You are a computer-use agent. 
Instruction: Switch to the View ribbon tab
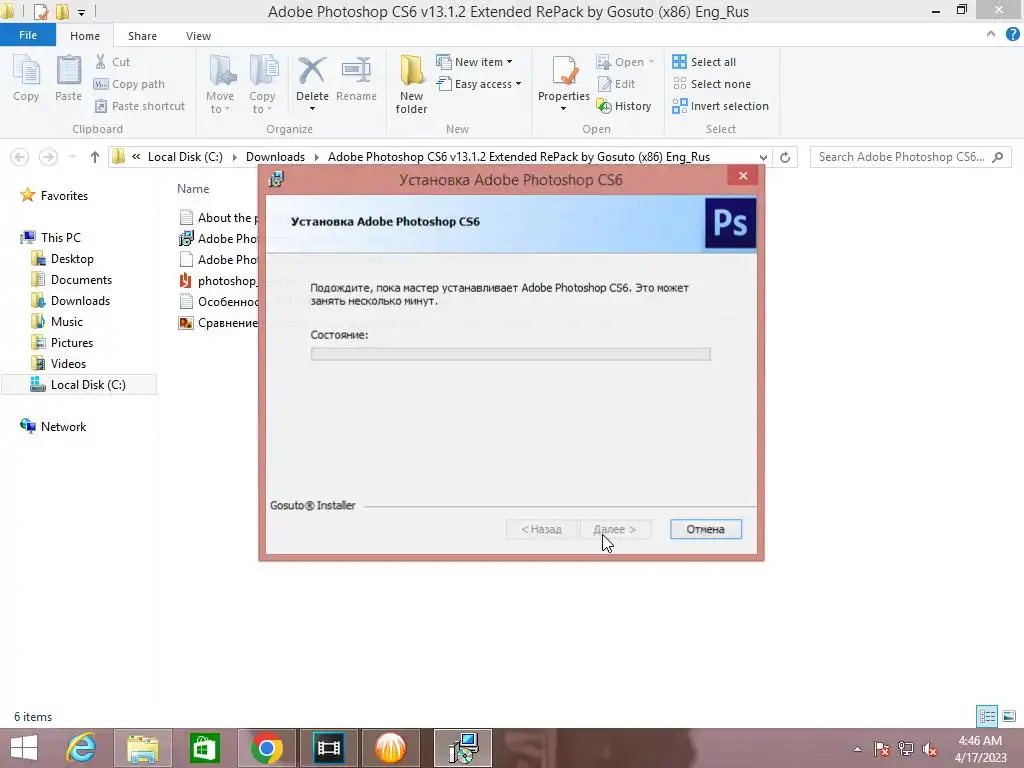click(x=198, y=36)
